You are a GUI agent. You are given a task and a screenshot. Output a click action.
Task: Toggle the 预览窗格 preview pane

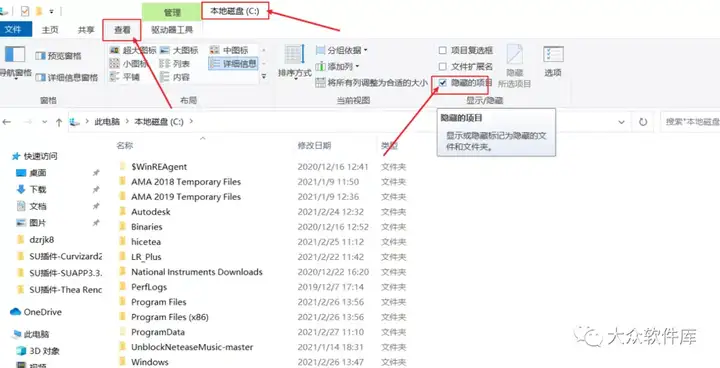tap(59, 56)
